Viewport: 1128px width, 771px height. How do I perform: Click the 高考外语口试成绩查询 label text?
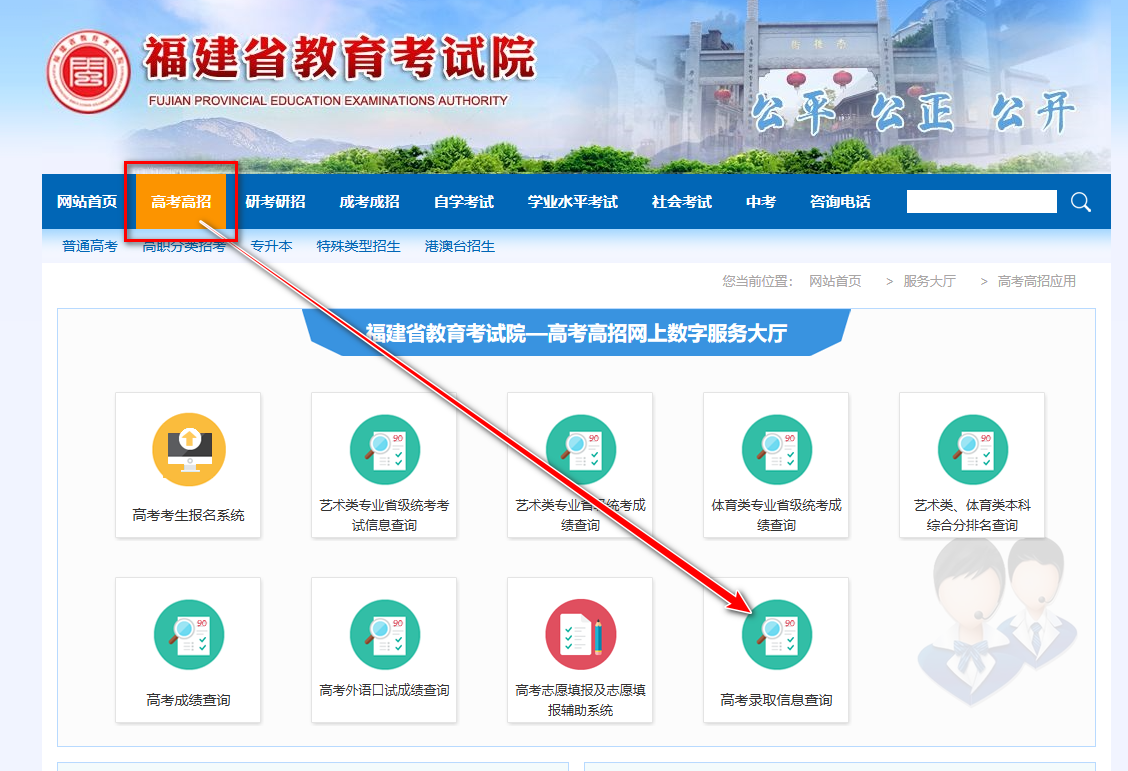tap(384, 690)
